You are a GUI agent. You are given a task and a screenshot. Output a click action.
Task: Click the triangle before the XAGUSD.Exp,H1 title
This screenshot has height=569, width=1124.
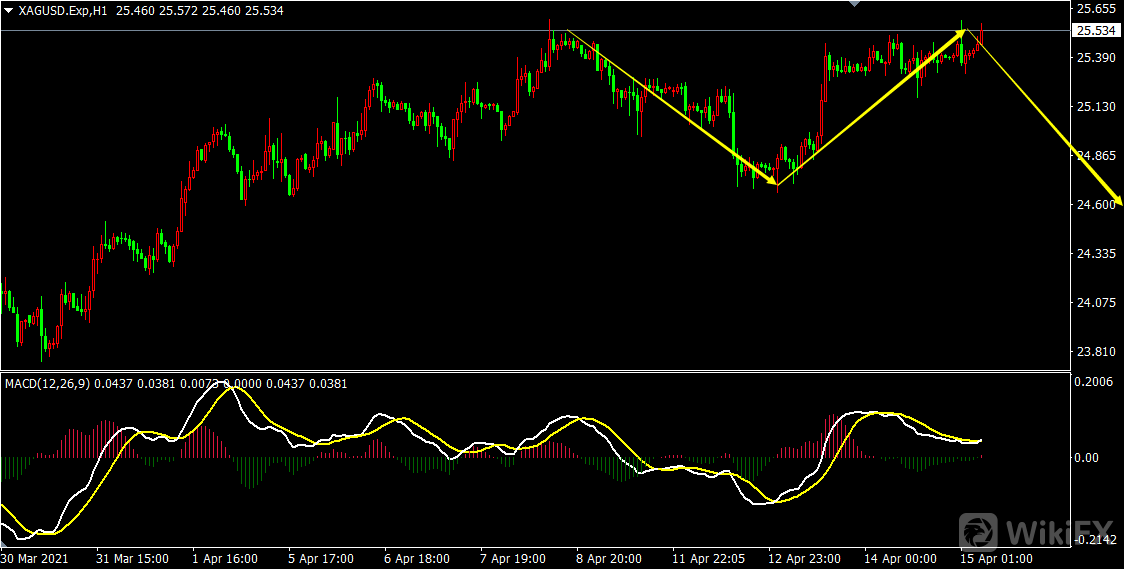pos(9,10)
